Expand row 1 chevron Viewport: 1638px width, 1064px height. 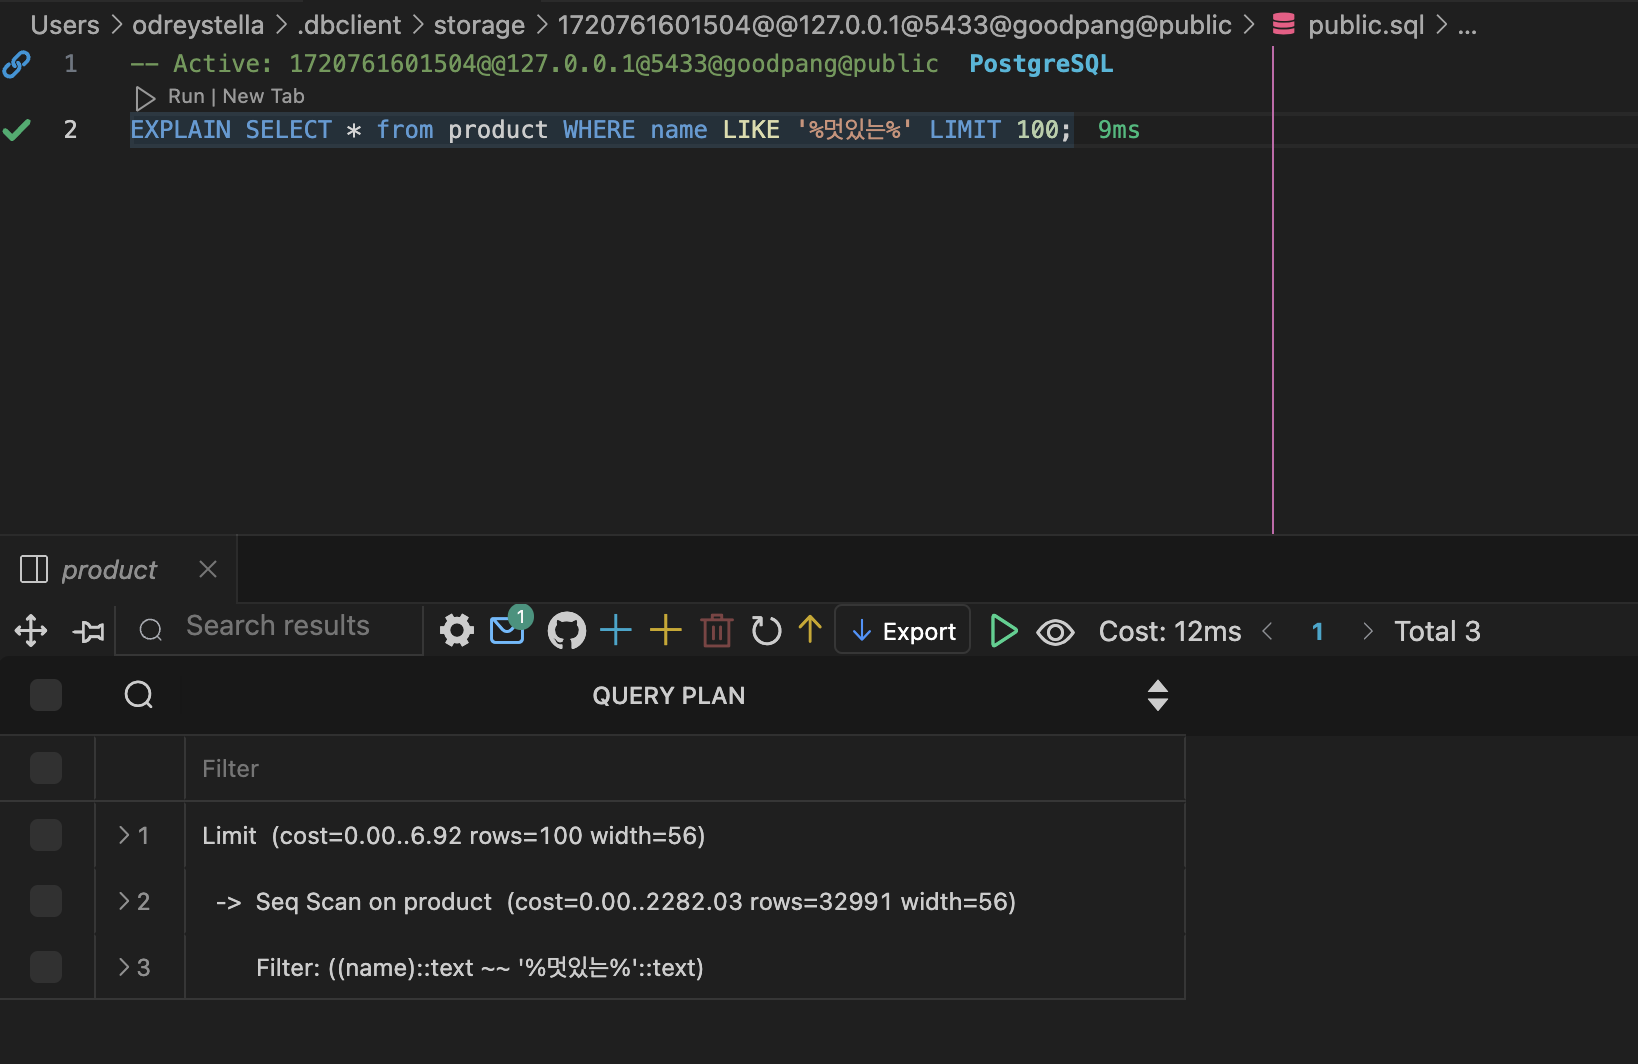coord(124,835)
